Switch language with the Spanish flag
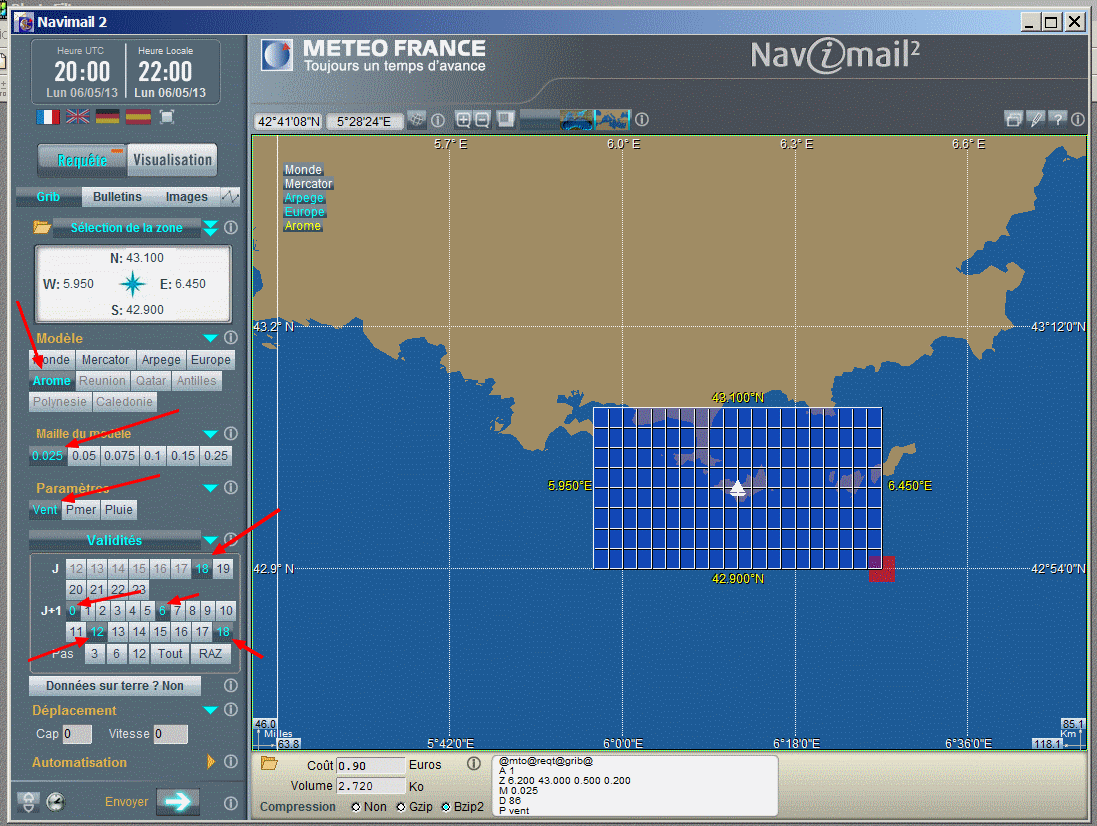Image resolution: width=1097 pixels, height=826 pixels. point(138,117)
